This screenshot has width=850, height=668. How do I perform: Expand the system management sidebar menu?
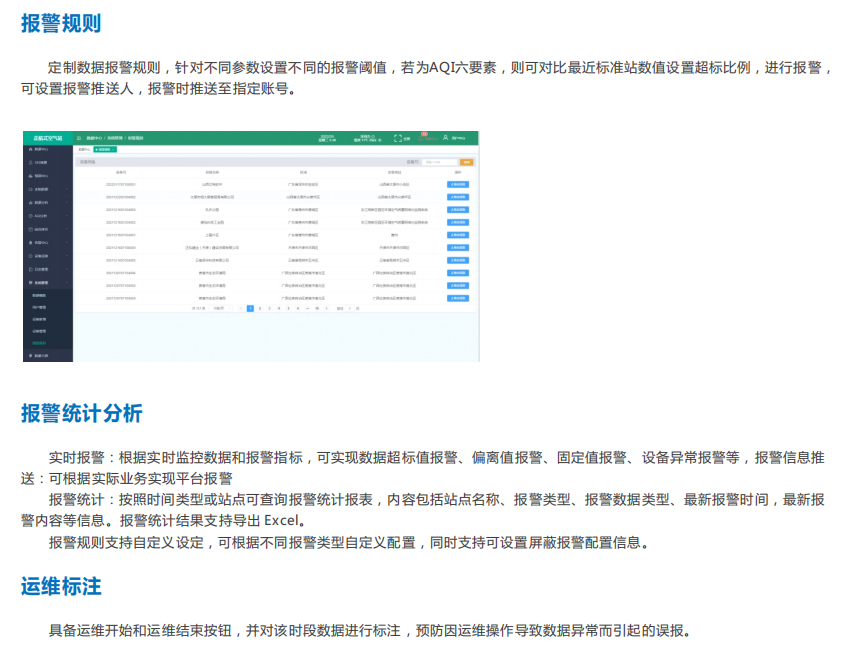tap(47, 283)
